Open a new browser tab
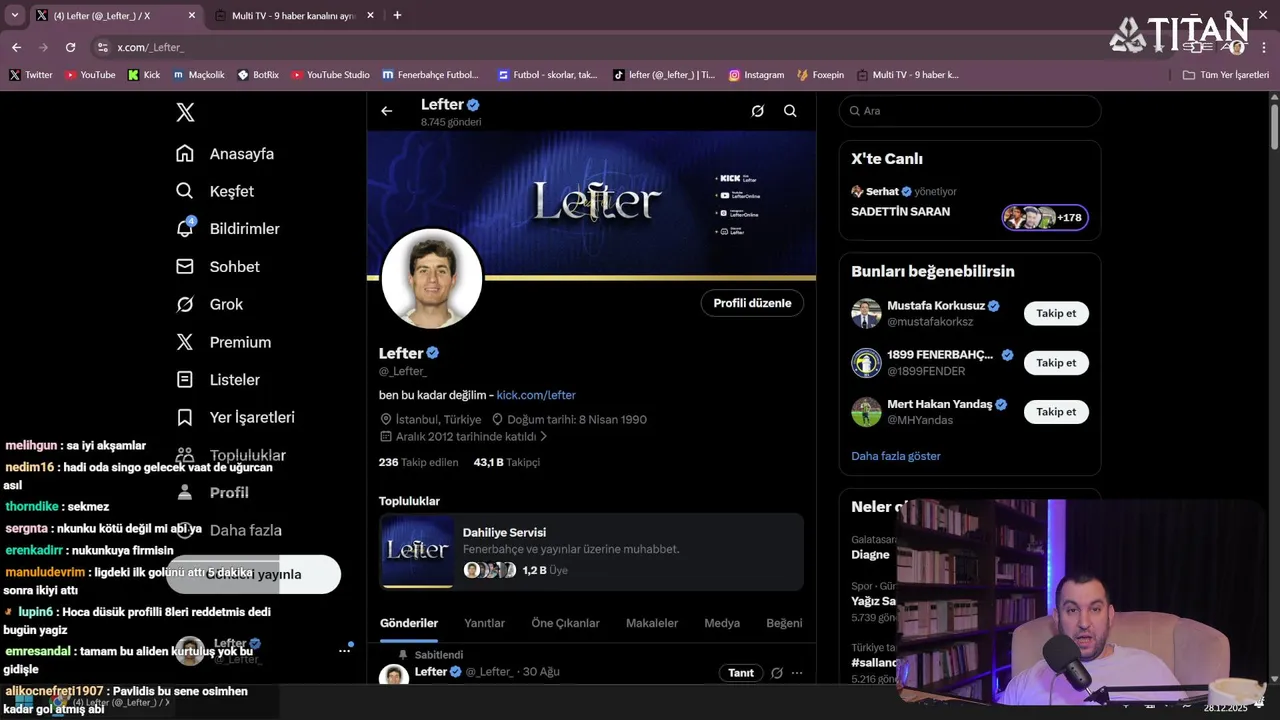The height and width of the screenshot is (720, 1280). 397,15
